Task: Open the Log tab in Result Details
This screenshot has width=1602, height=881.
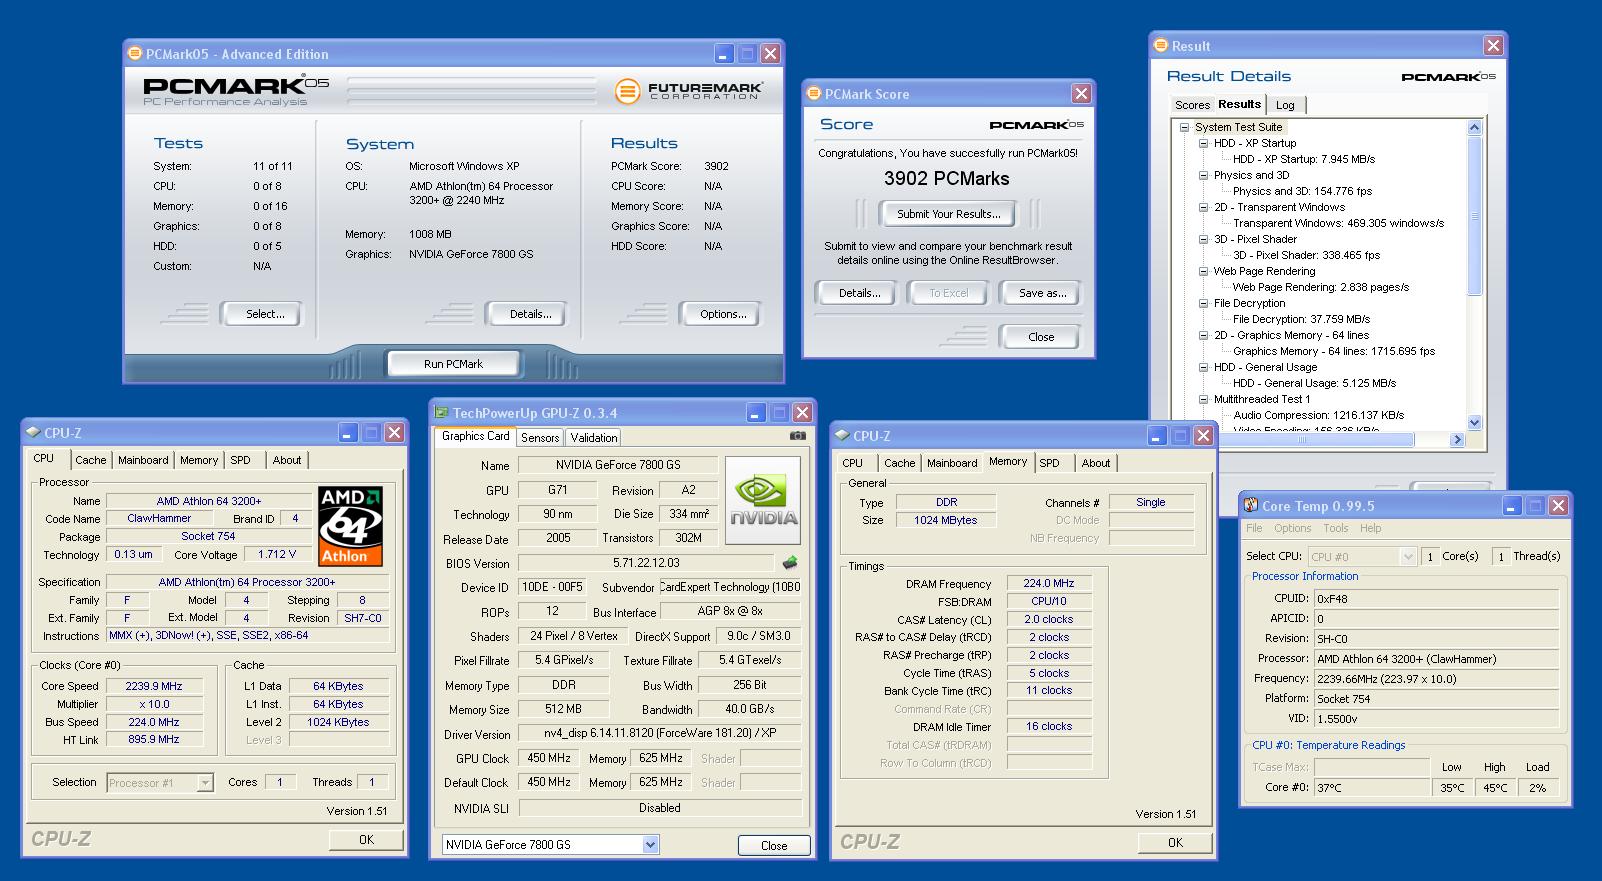Action: (x=1285, y=105)
